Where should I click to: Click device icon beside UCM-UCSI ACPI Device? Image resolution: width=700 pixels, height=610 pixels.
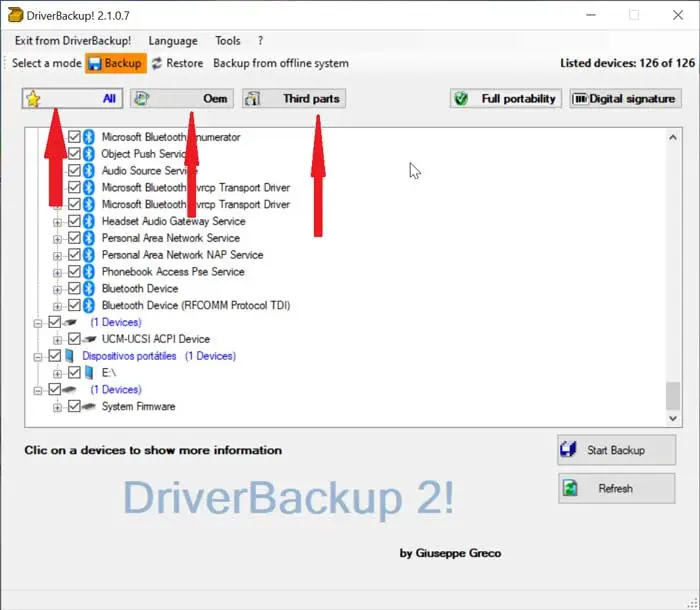(89, 339)
